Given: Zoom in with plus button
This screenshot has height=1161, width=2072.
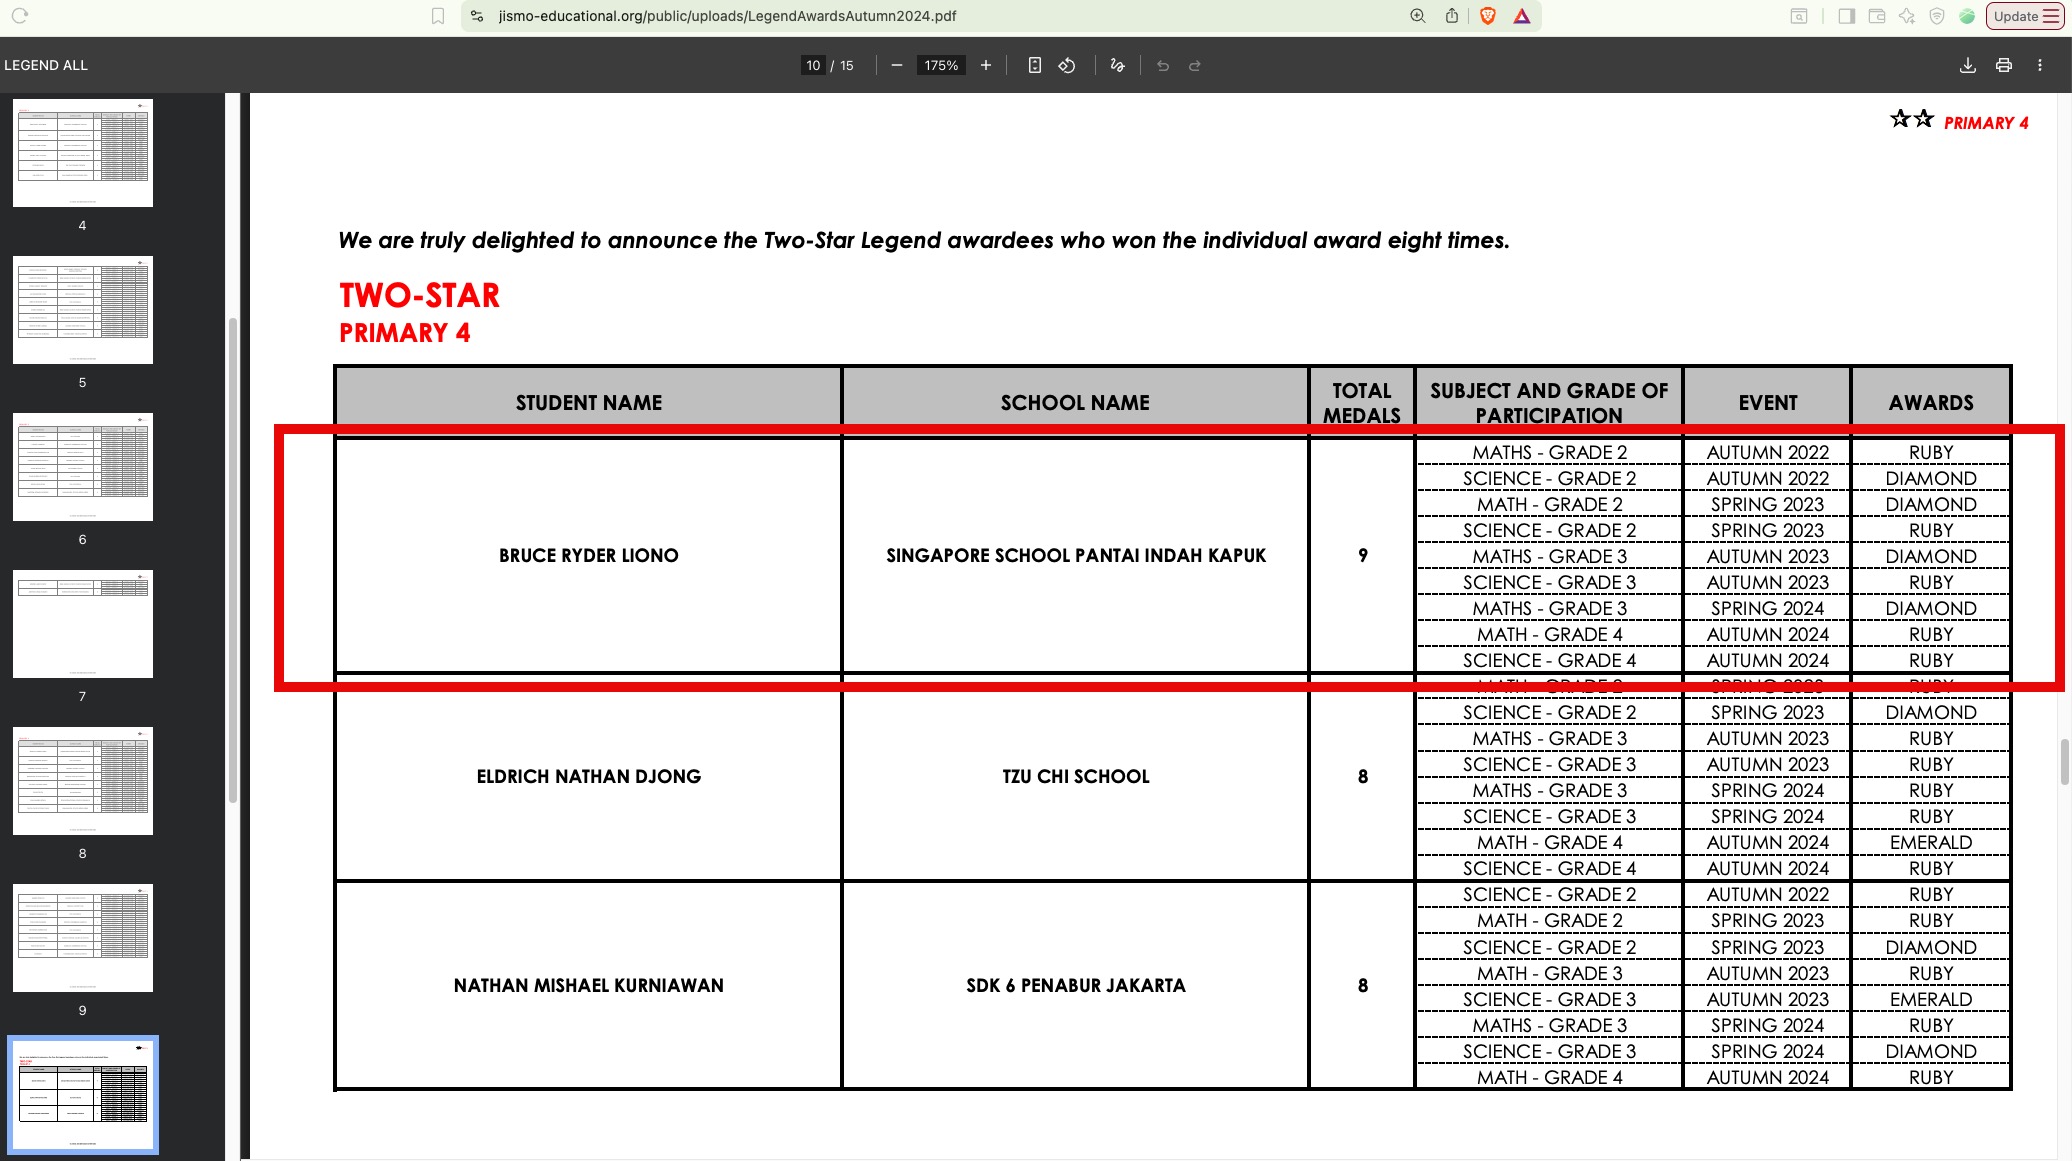Looking at the screenshot, I should coord(986,65).
